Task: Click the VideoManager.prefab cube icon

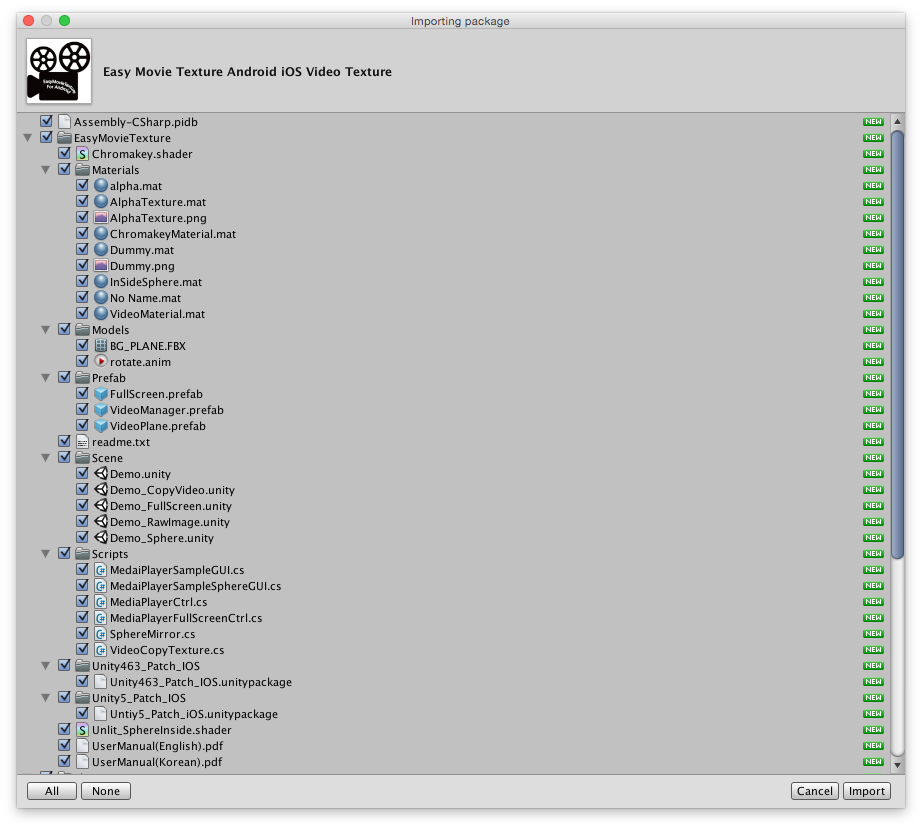Action: (101, 410)
